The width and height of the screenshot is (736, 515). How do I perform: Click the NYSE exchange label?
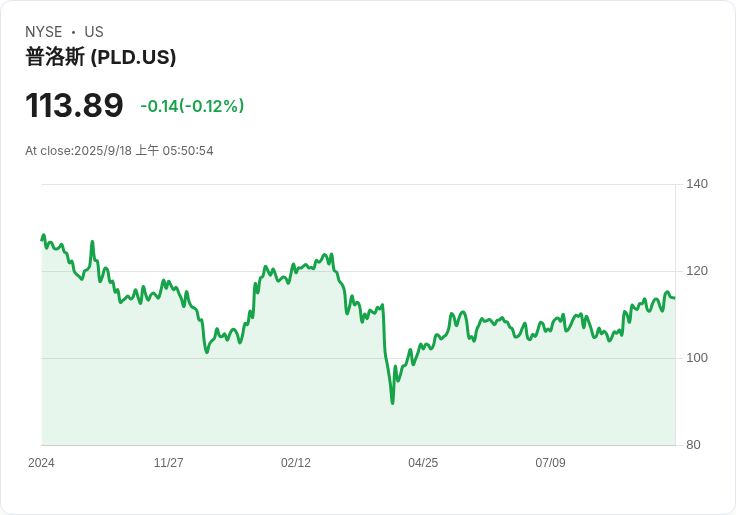(44, 32)
